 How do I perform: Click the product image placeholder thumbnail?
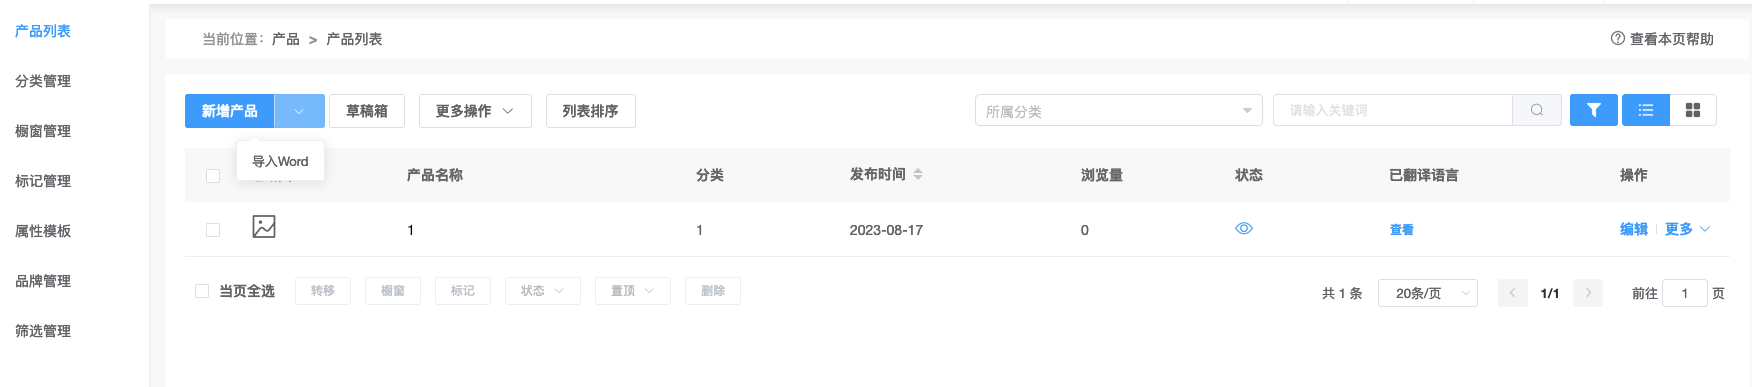pyautogui.click(x=264, y=227)
